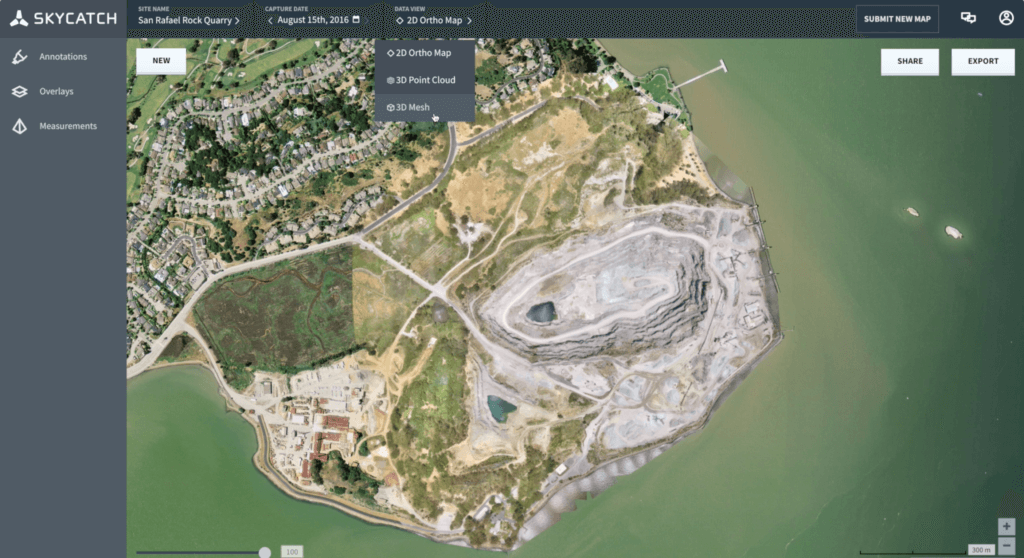Click the New button
1024x558 pixels.
[161, 61]
